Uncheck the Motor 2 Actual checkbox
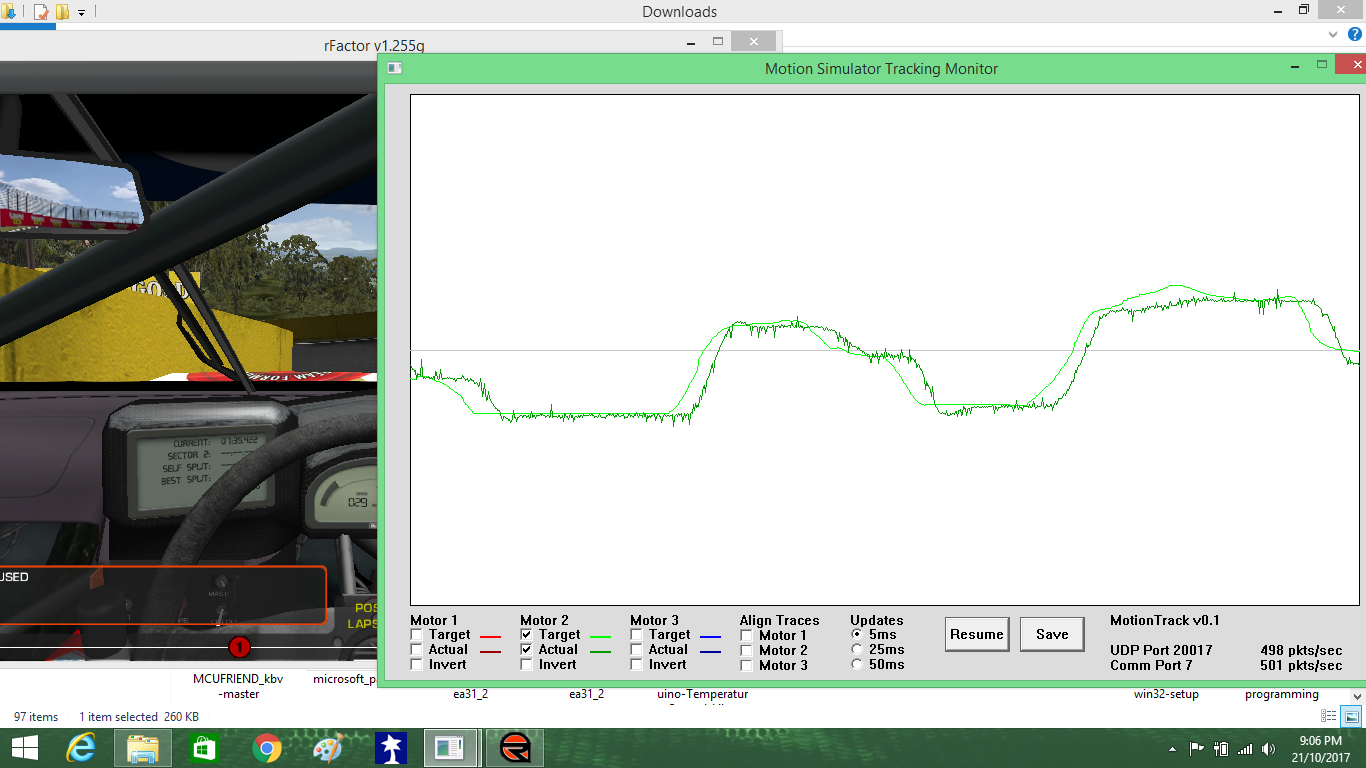 [527, 650]
